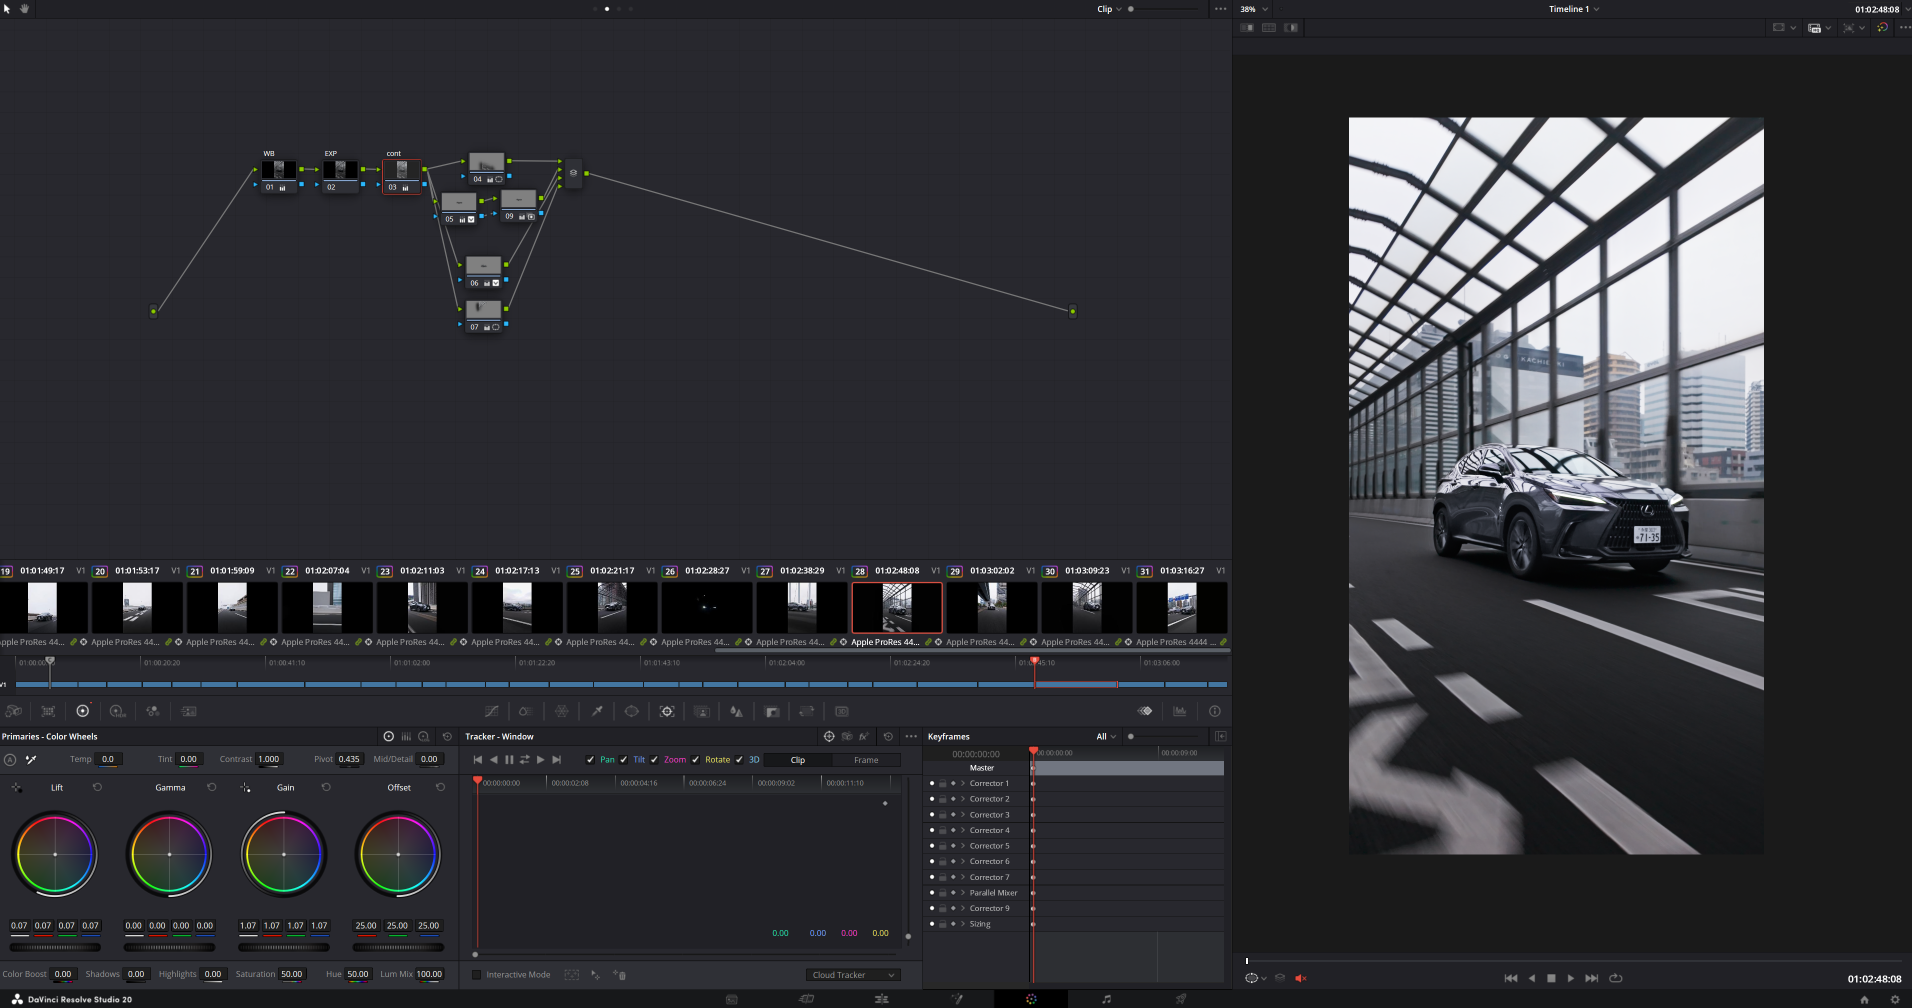Viewport: 1912px width, 1008px height.
Task: Switch to Frame tracking mode
Action: point(868,760)
